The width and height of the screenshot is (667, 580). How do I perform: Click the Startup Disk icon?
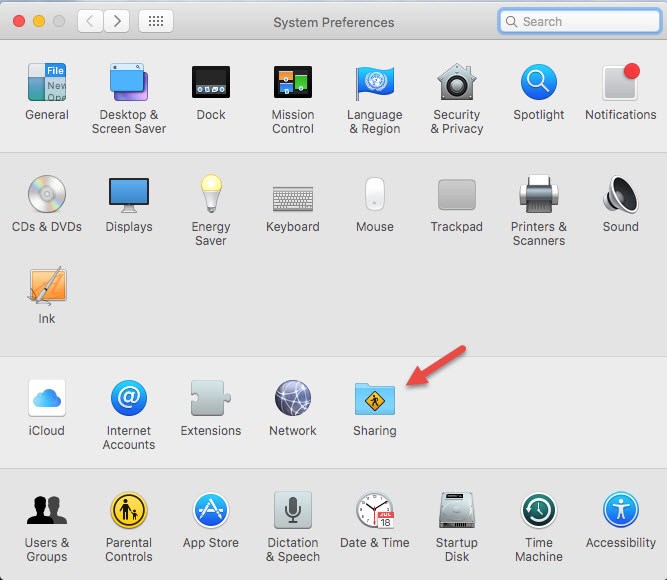(457, 512)
